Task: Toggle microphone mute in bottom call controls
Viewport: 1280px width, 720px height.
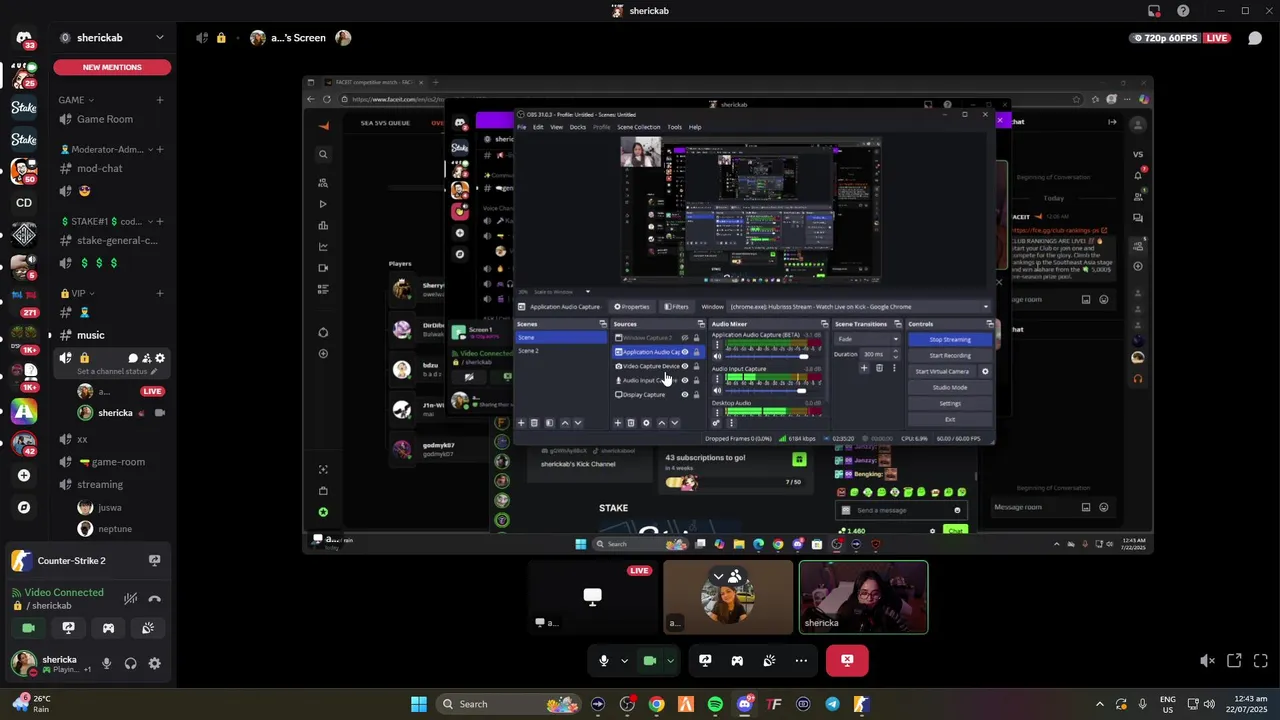Action: [x=603, y=660]
